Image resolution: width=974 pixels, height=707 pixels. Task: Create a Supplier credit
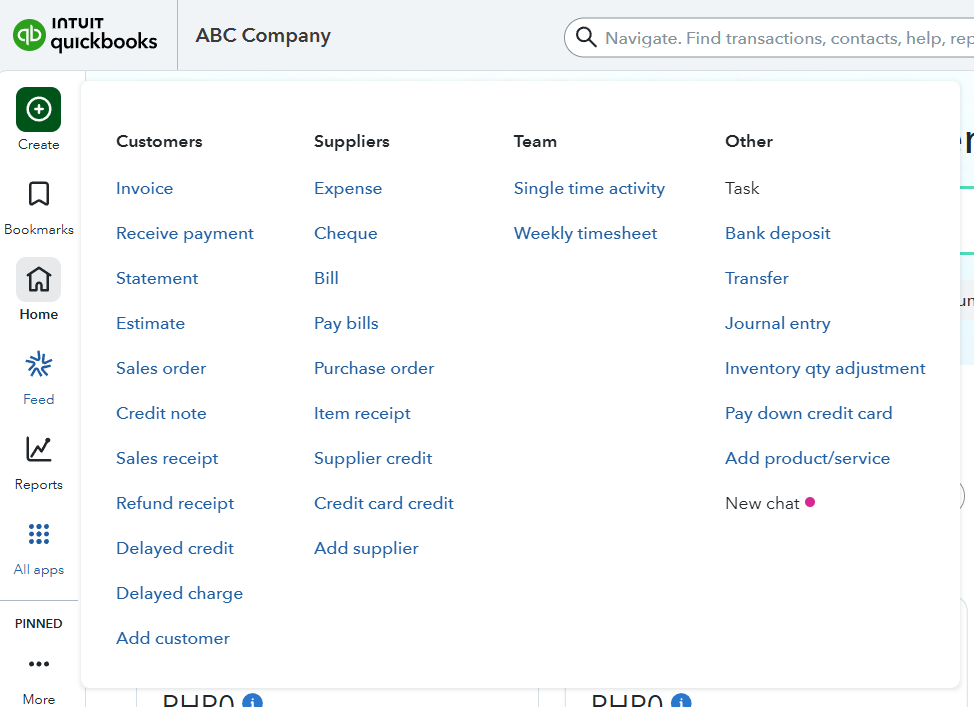point(373,458)
